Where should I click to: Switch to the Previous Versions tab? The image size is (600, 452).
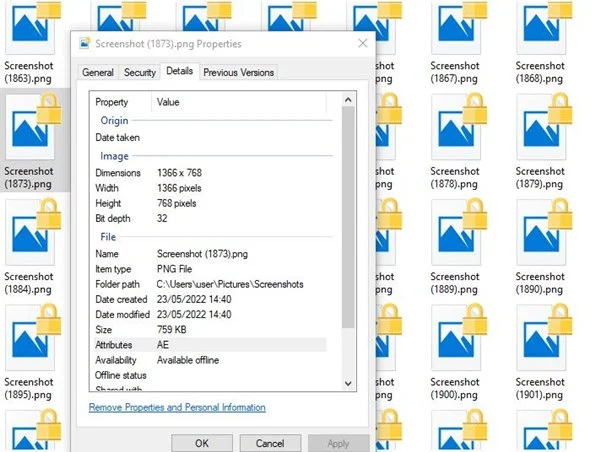pyautogui.click(x=238, y=72)
